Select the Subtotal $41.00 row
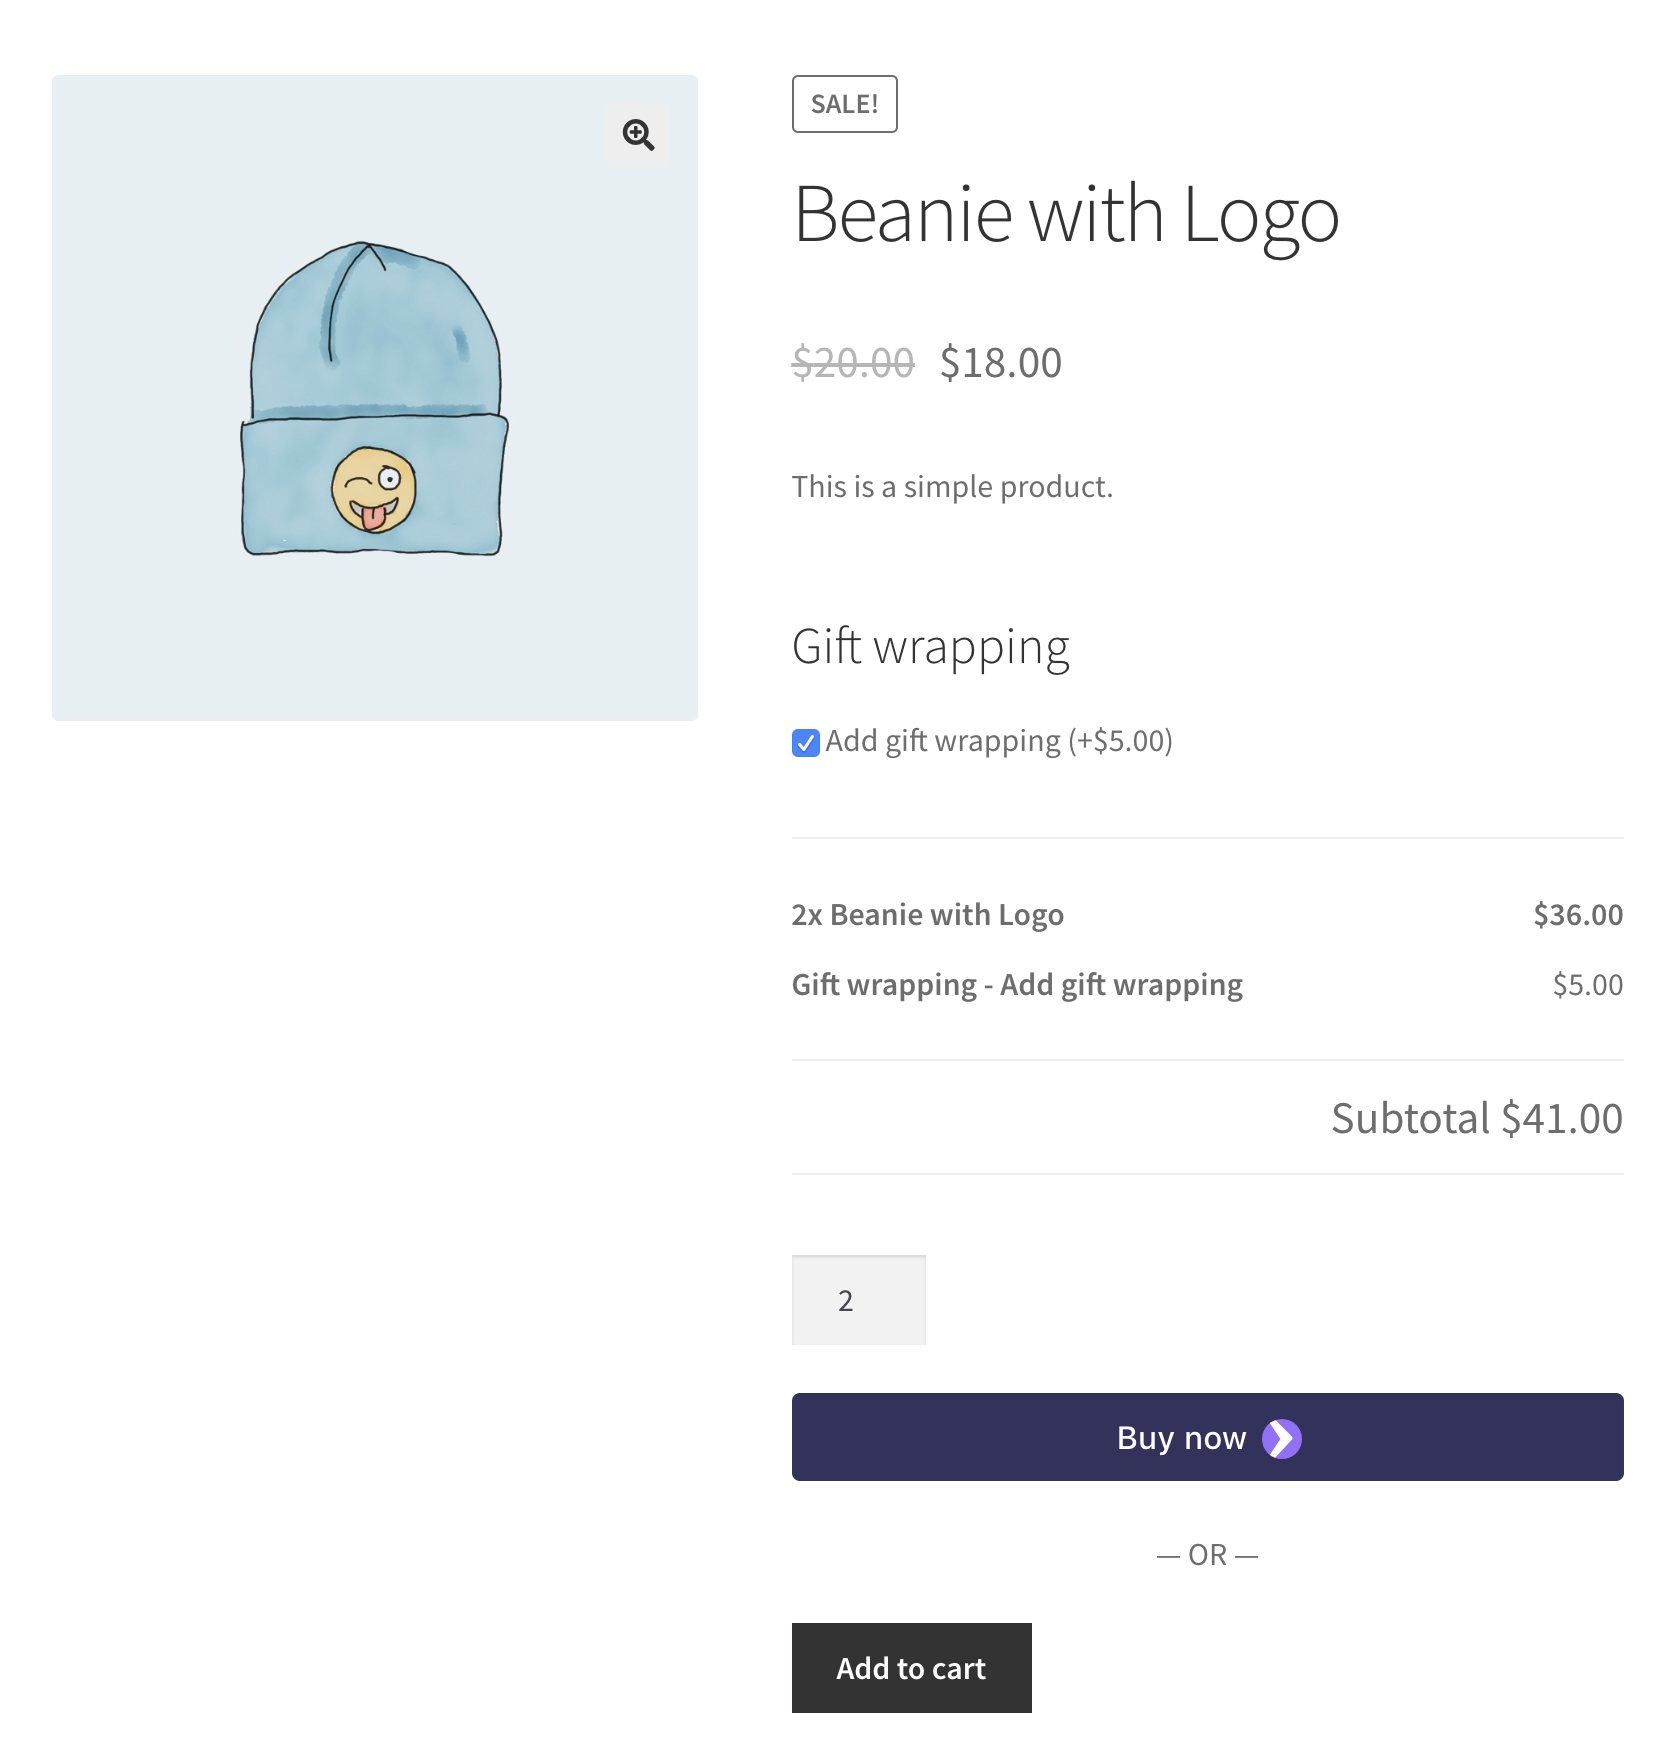Image resolution: width=1672 pixels, height=1762 pixels. (x=1476, y=1119)
